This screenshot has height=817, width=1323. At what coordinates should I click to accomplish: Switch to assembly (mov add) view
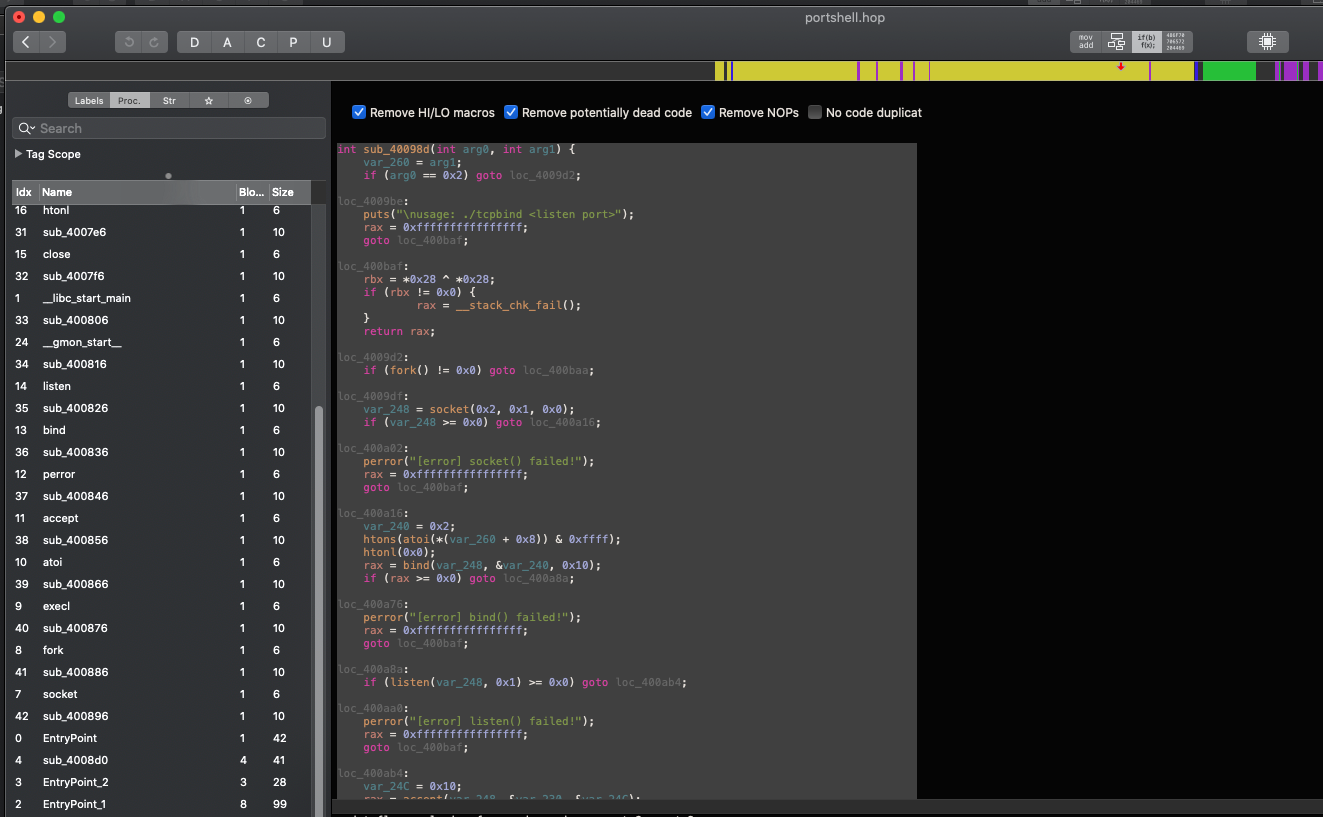[x=1085, y=42]
